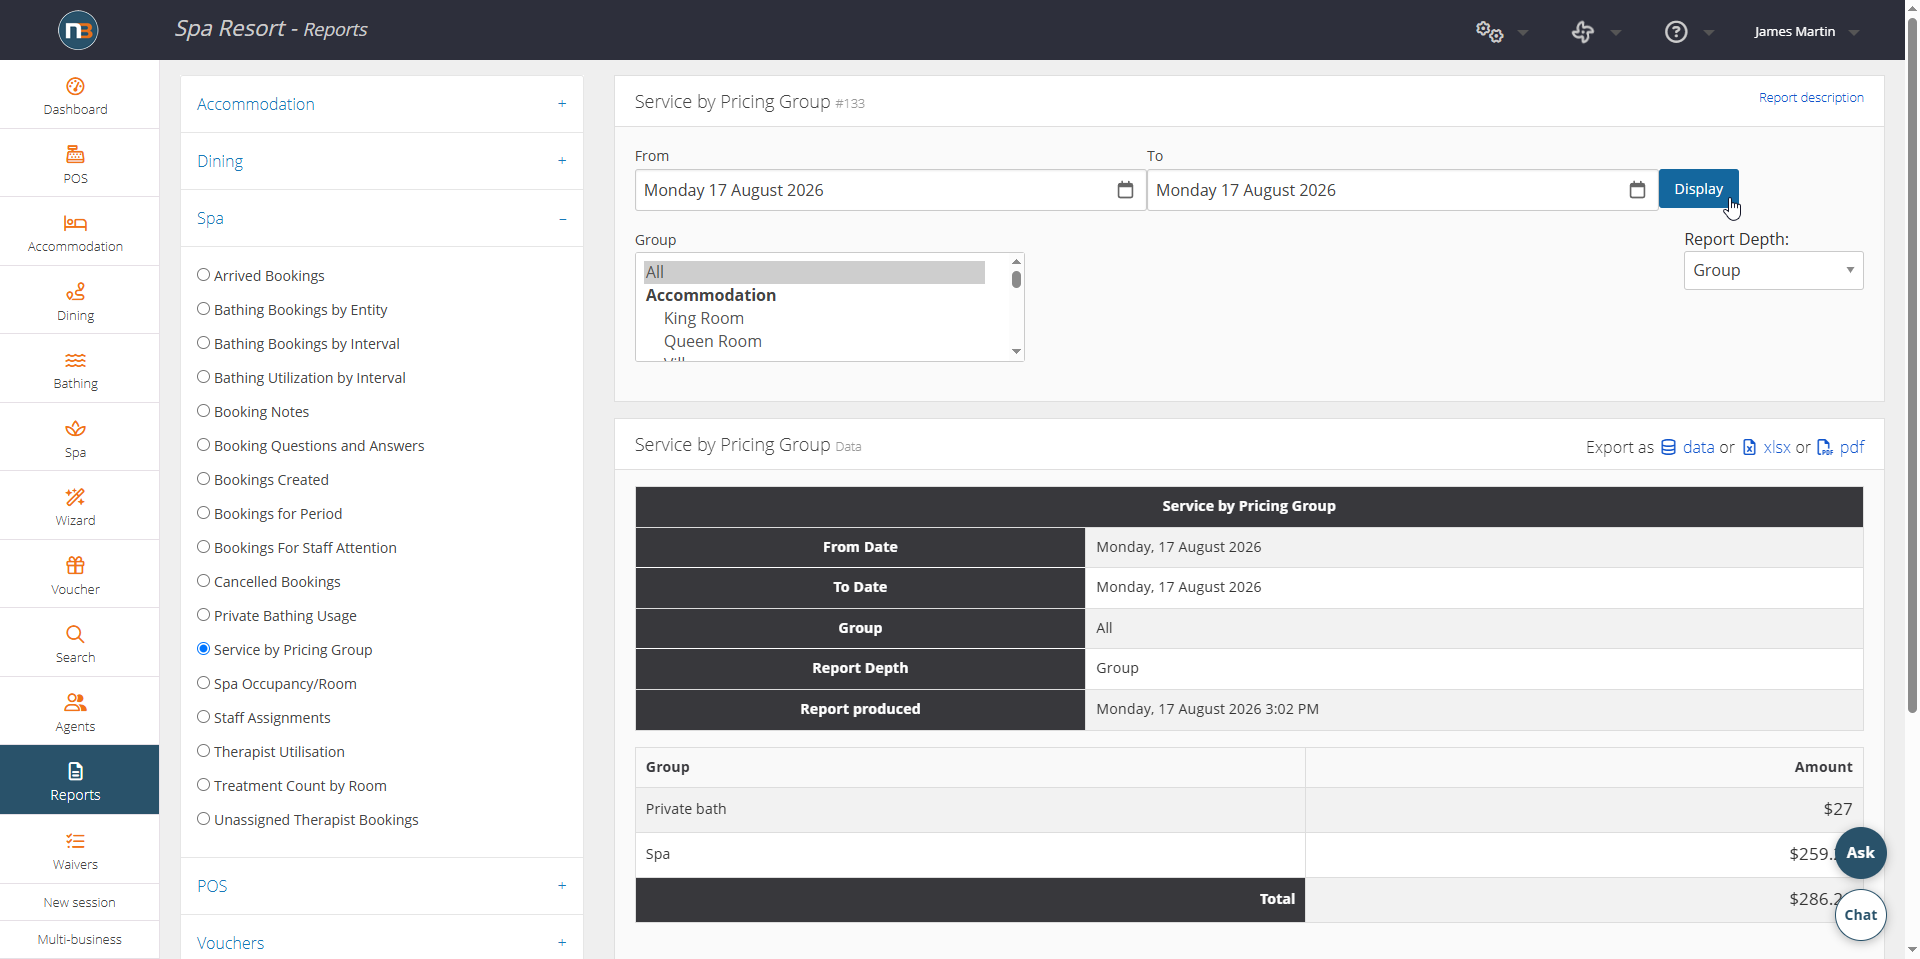Select Cancelled Bookings report radio

point(203,581)
